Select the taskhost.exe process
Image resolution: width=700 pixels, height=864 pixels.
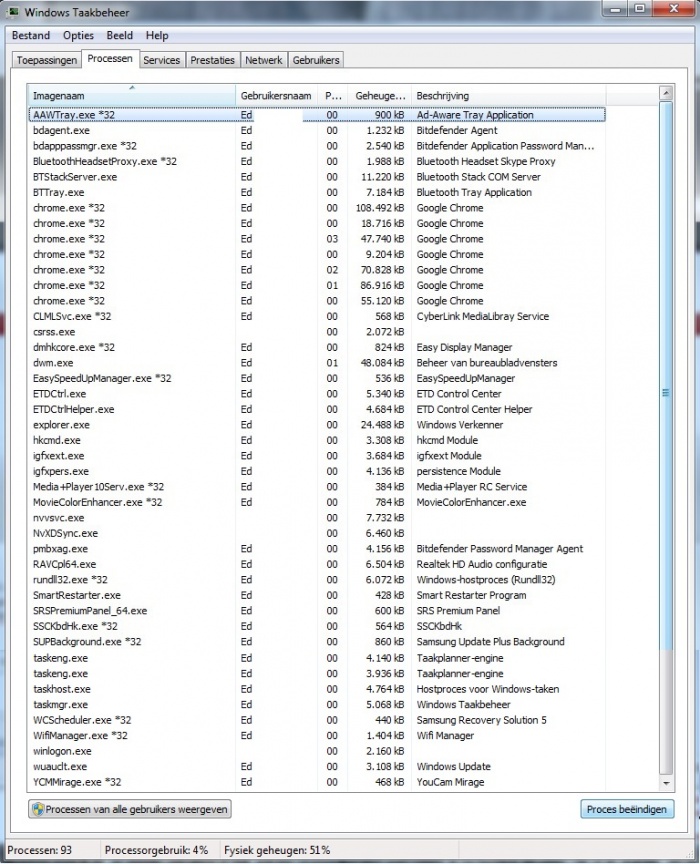(316, 689)
